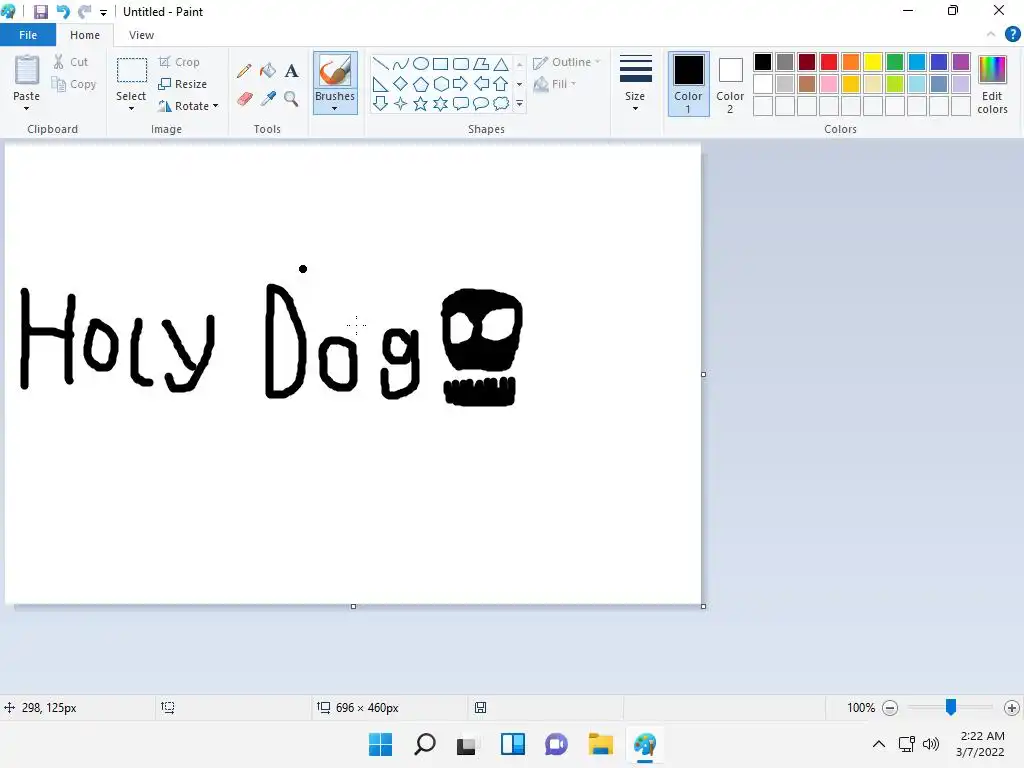1024x768 pixels.
Task: Select the Color picker eyedropper tool
Action: point(268,99)
